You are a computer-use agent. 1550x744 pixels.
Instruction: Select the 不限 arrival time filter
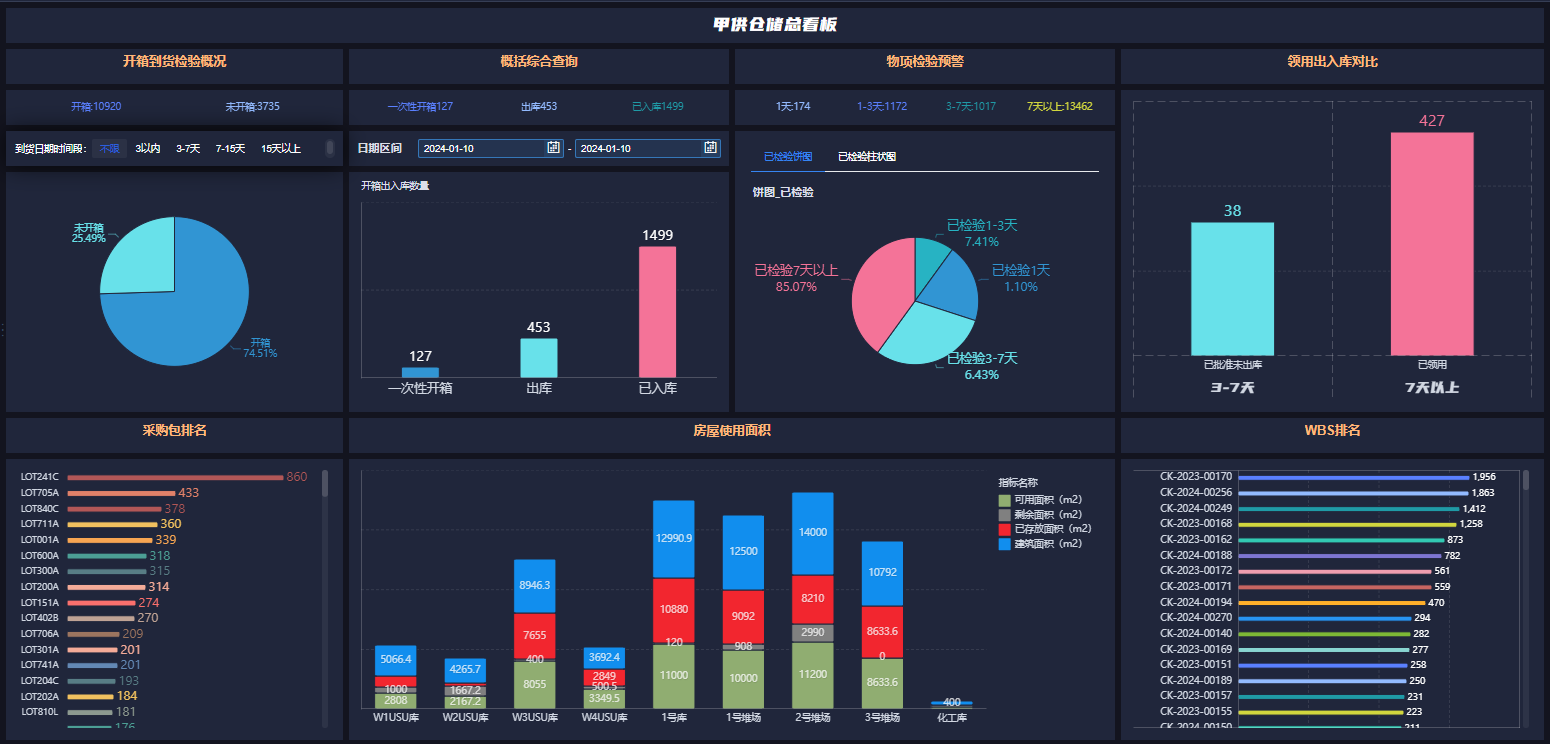tap(109, 149)
